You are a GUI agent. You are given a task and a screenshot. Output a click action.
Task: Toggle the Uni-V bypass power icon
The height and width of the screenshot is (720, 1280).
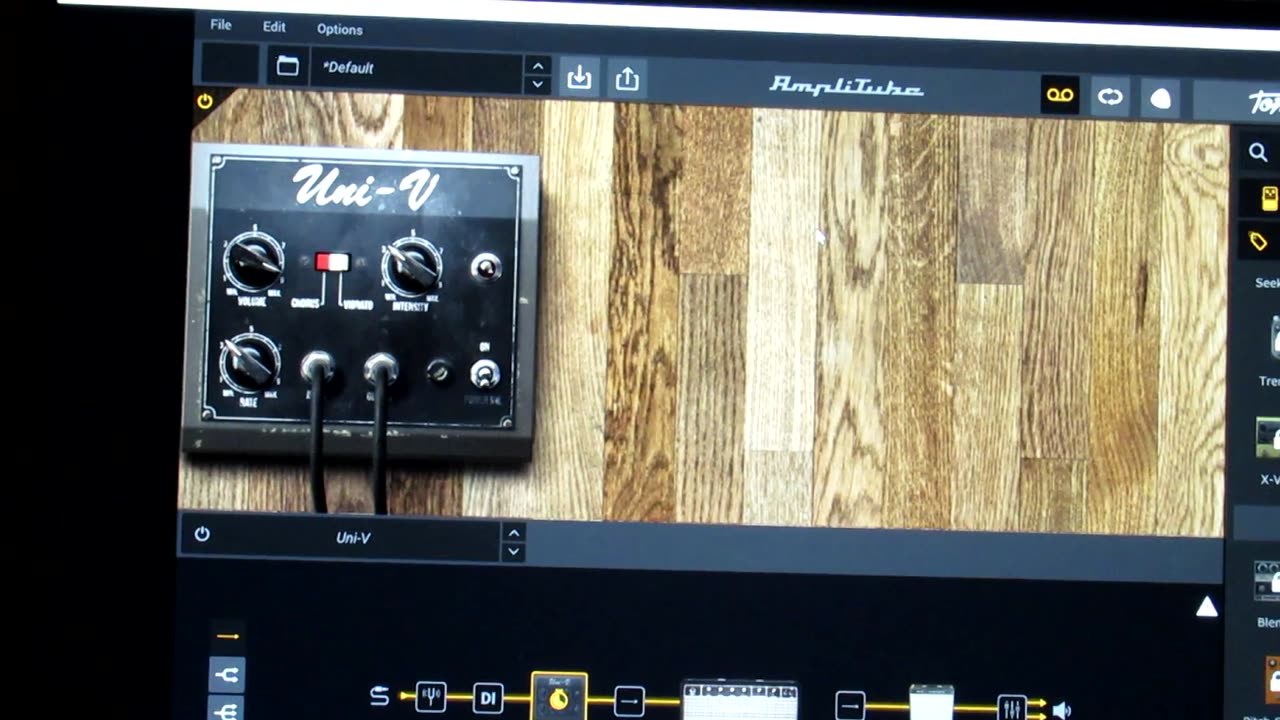point(202,534)
